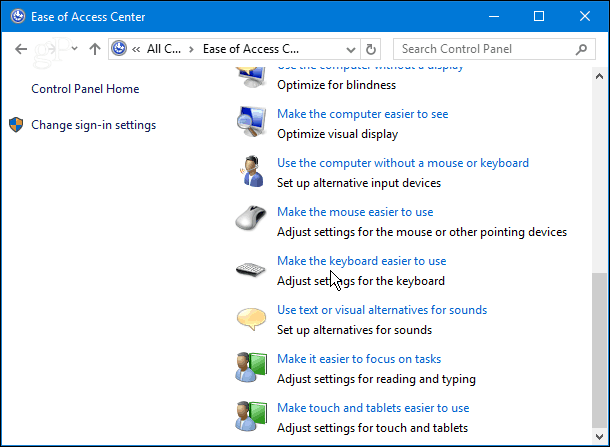The width and height of the screenshot is (610, 447).
Task: Open 'Make the keyboard easier to use'
Action: pyautogui.click(x=361, y=261)
